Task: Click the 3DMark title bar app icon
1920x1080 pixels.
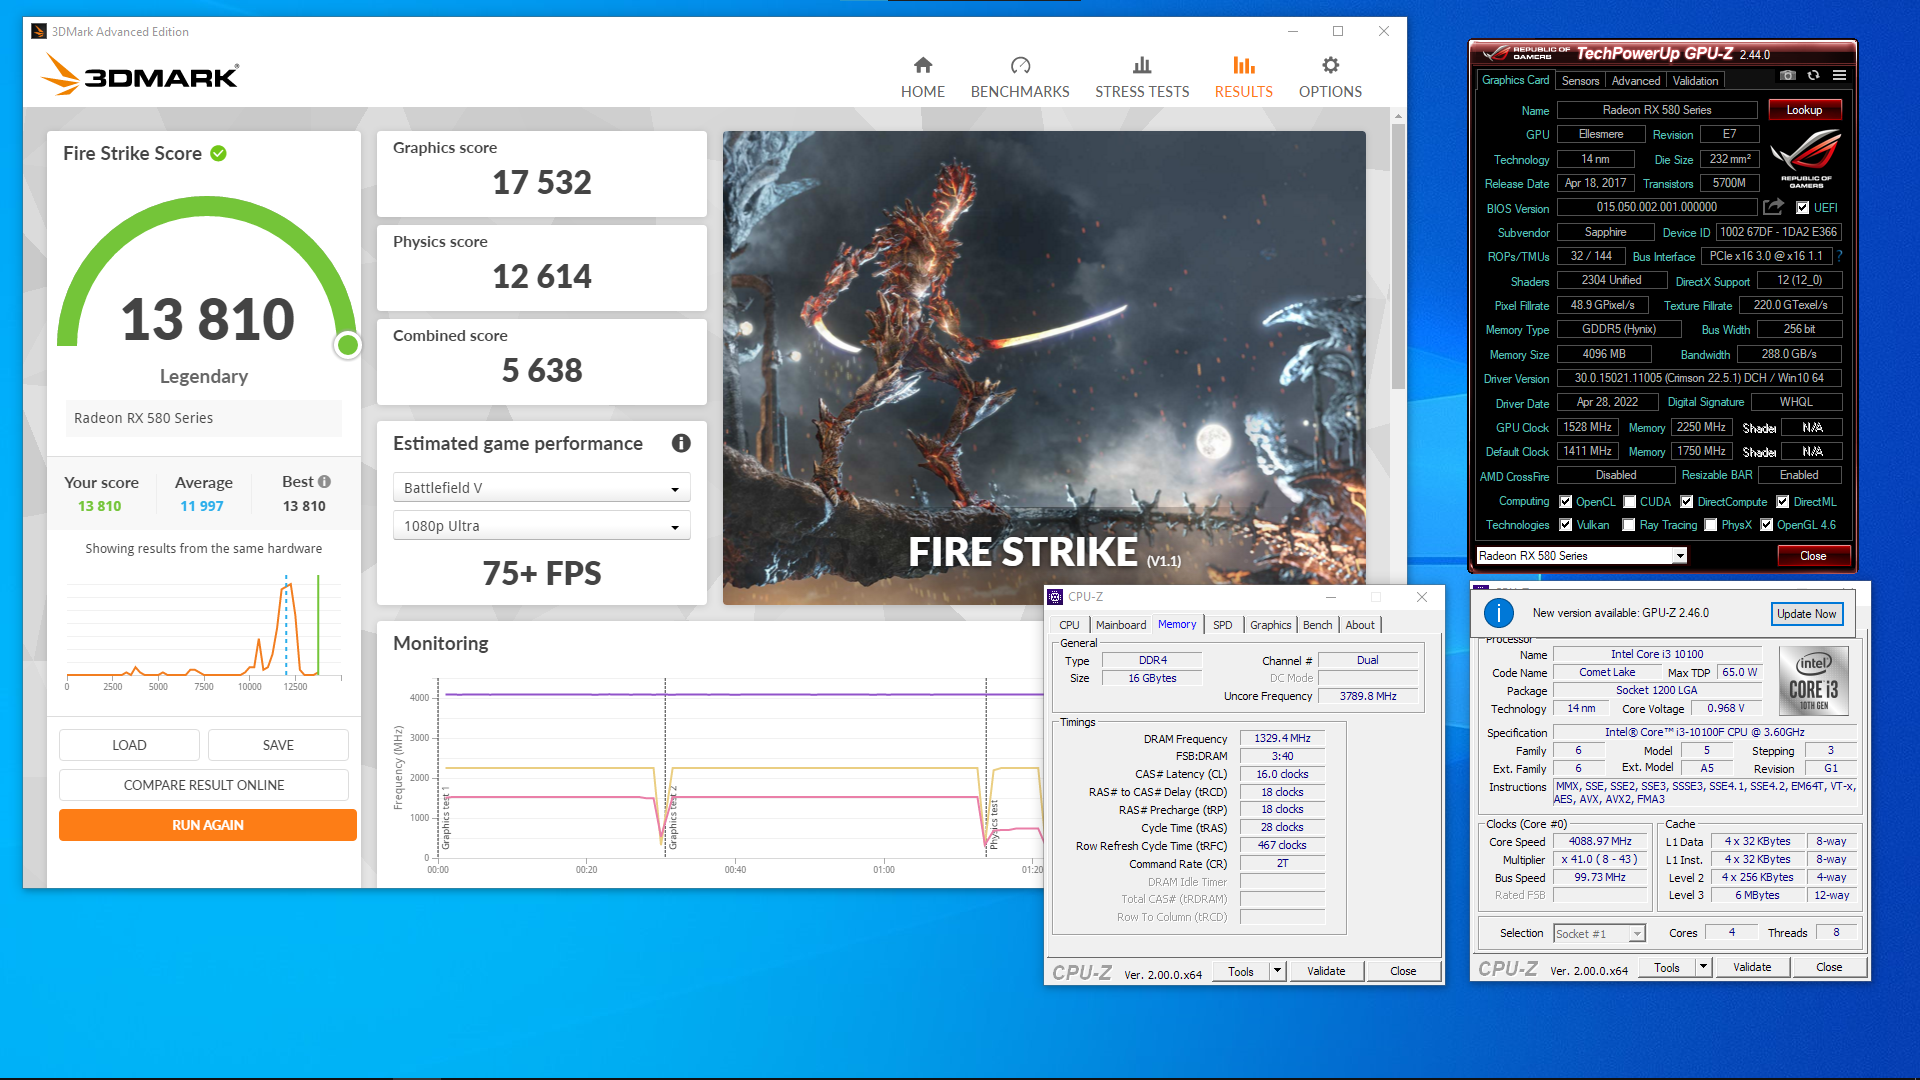Action: click(39, 32)
